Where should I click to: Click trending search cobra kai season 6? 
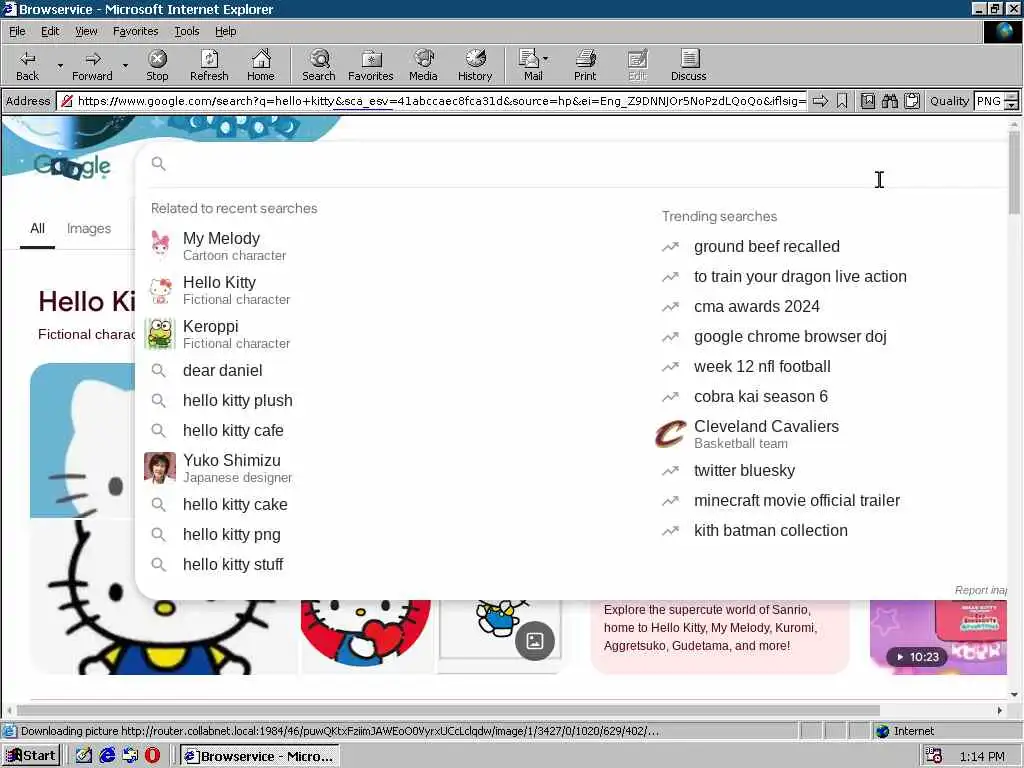(761, 396)
